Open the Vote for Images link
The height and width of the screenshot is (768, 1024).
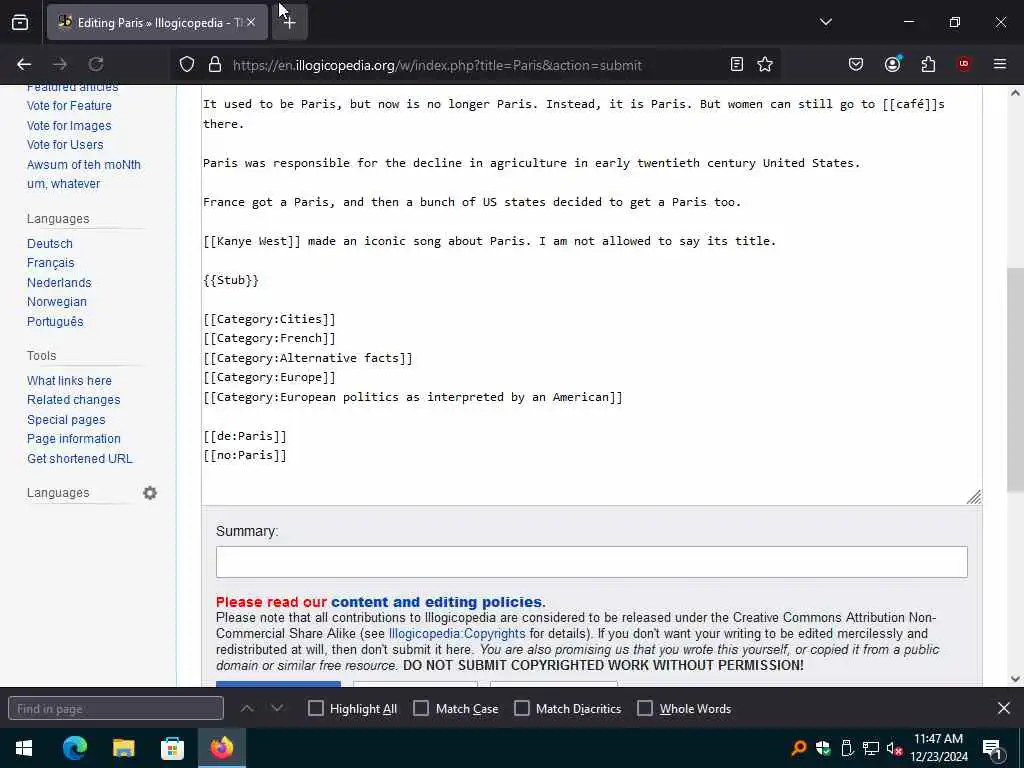[69, 125]
